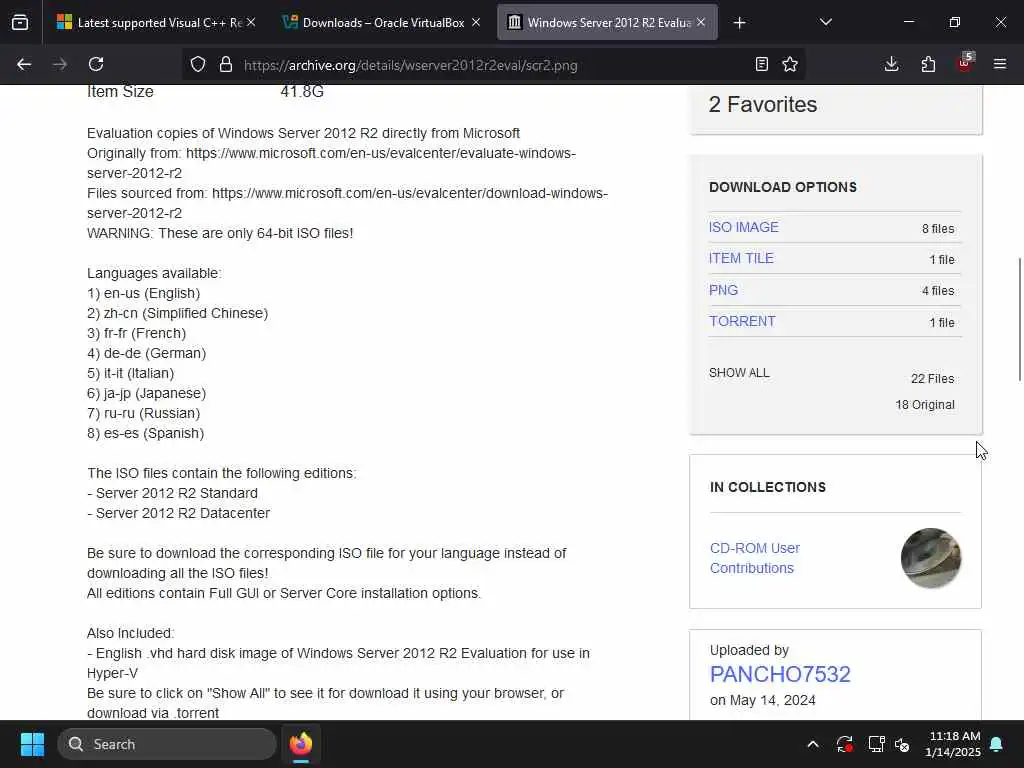The width and height of the screenshot is (1024, 768).
Task: Click the site security padlock icon
Action: tap(226, 65)
